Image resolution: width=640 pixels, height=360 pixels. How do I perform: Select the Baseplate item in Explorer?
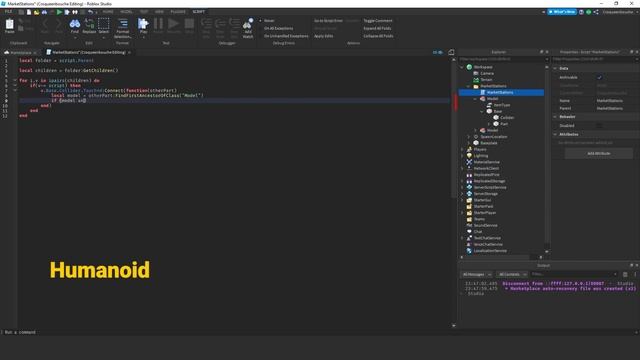(488, 143)
